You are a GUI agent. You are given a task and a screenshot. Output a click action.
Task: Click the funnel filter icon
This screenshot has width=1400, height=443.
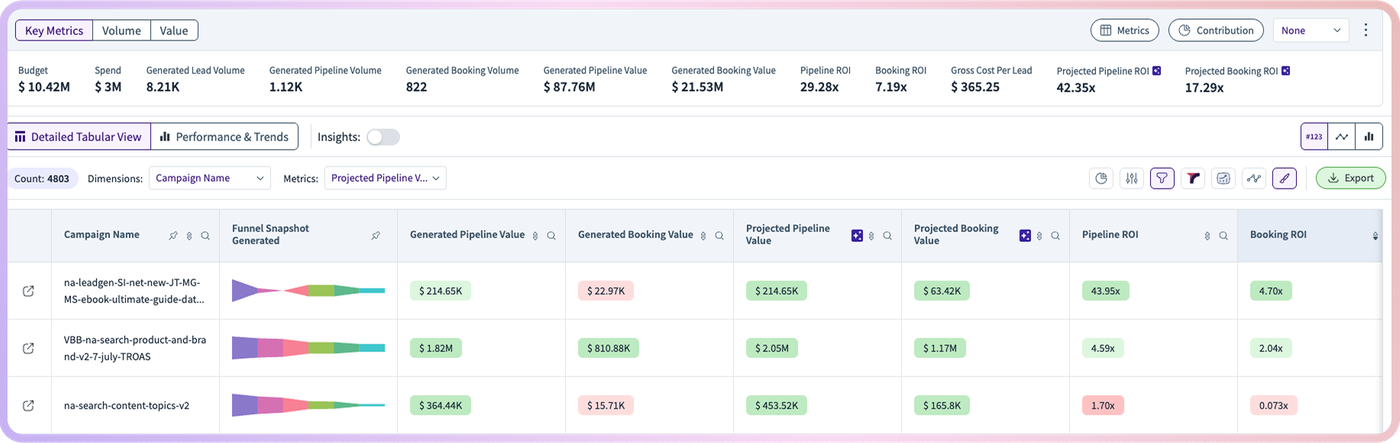pyautogui.click(x=1162, y=179)
